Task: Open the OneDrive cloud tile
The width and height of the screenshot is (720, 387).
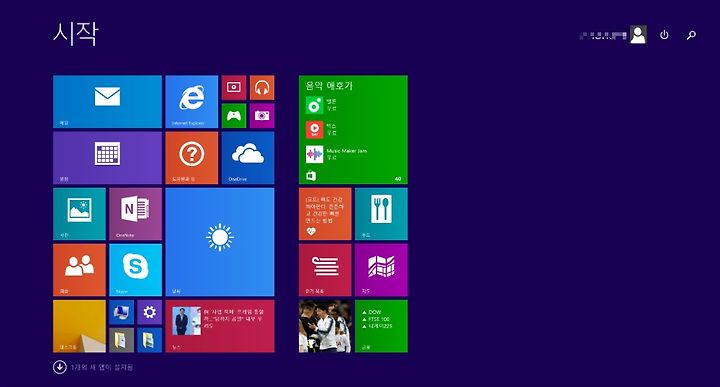Action: [248, 158]
